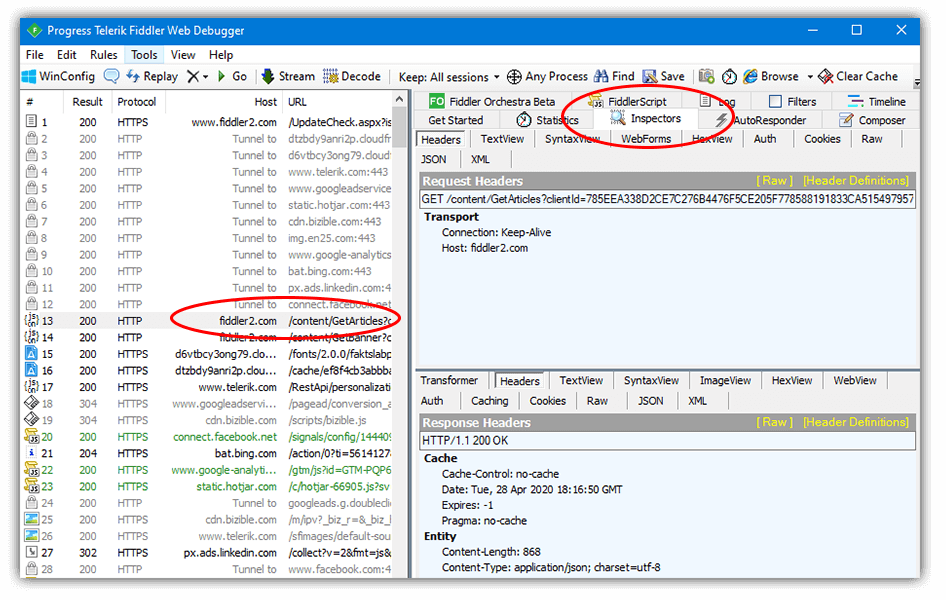This screenshot has width=946, height=600.
Task: Open the response Caching tab
Action: [x=489, y=401]
